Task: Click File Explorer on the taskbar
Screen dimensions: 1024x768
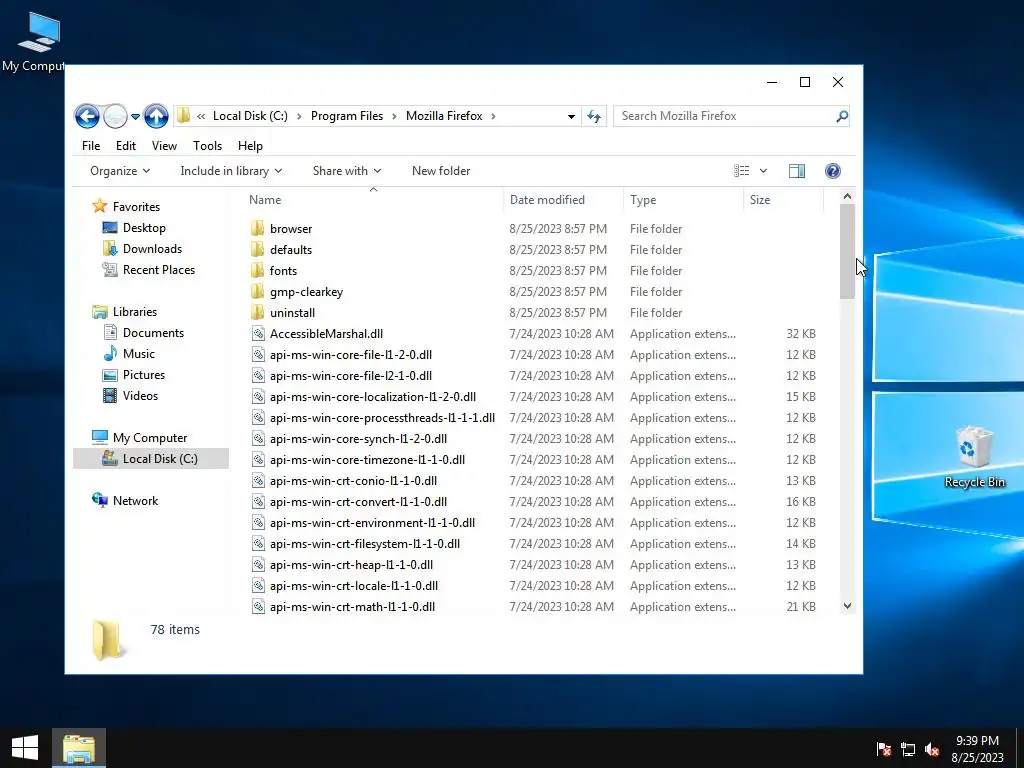Action: click(x=79, y=748)
